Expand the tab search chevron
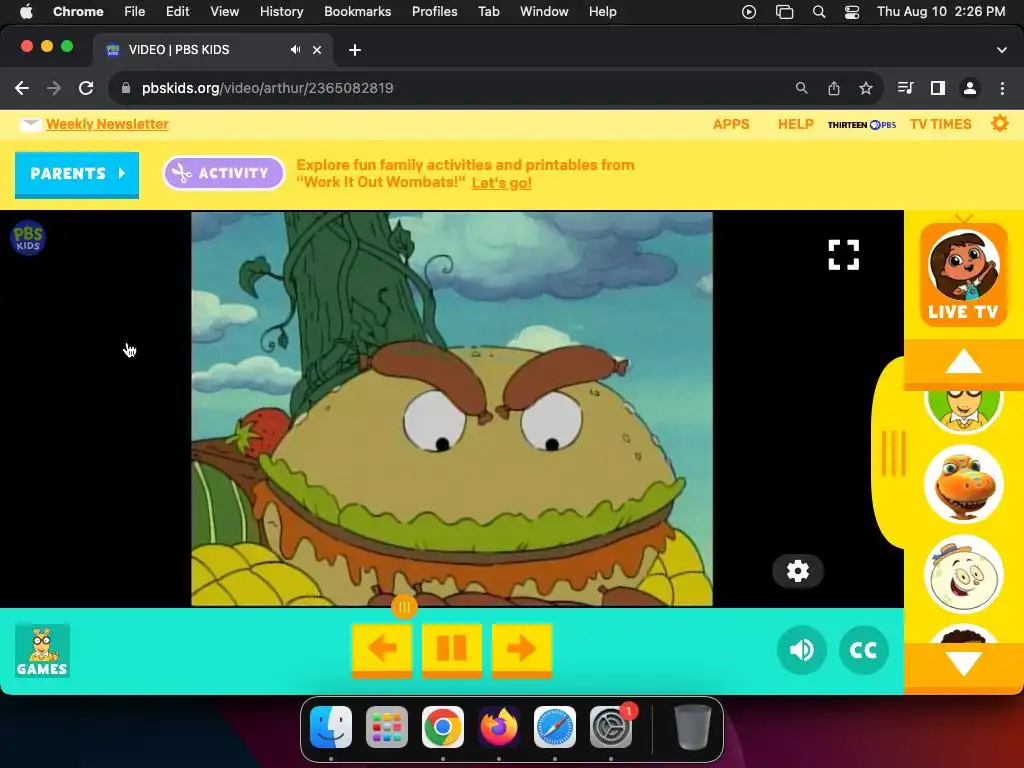 (x=1001, y=50)
